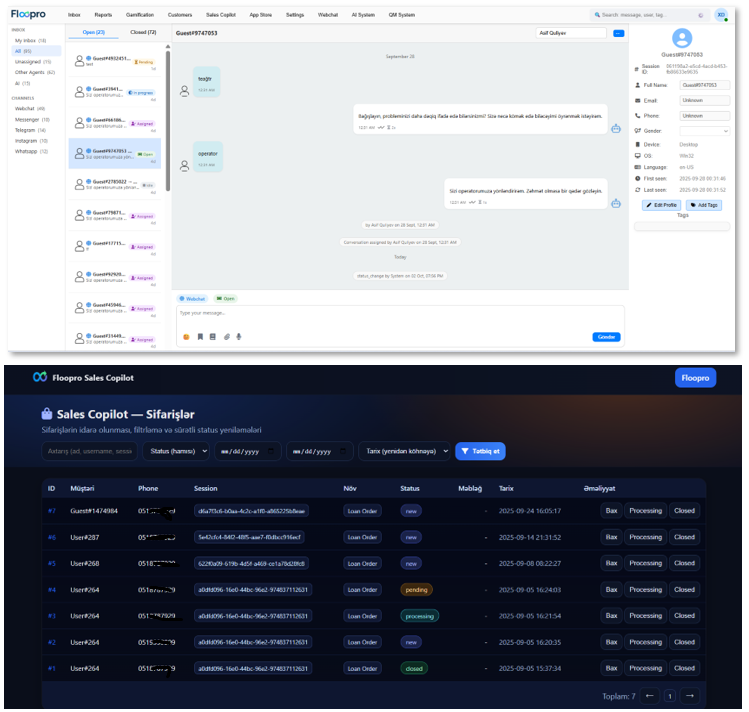Click the orange pending status badge

tap(417, 590)
